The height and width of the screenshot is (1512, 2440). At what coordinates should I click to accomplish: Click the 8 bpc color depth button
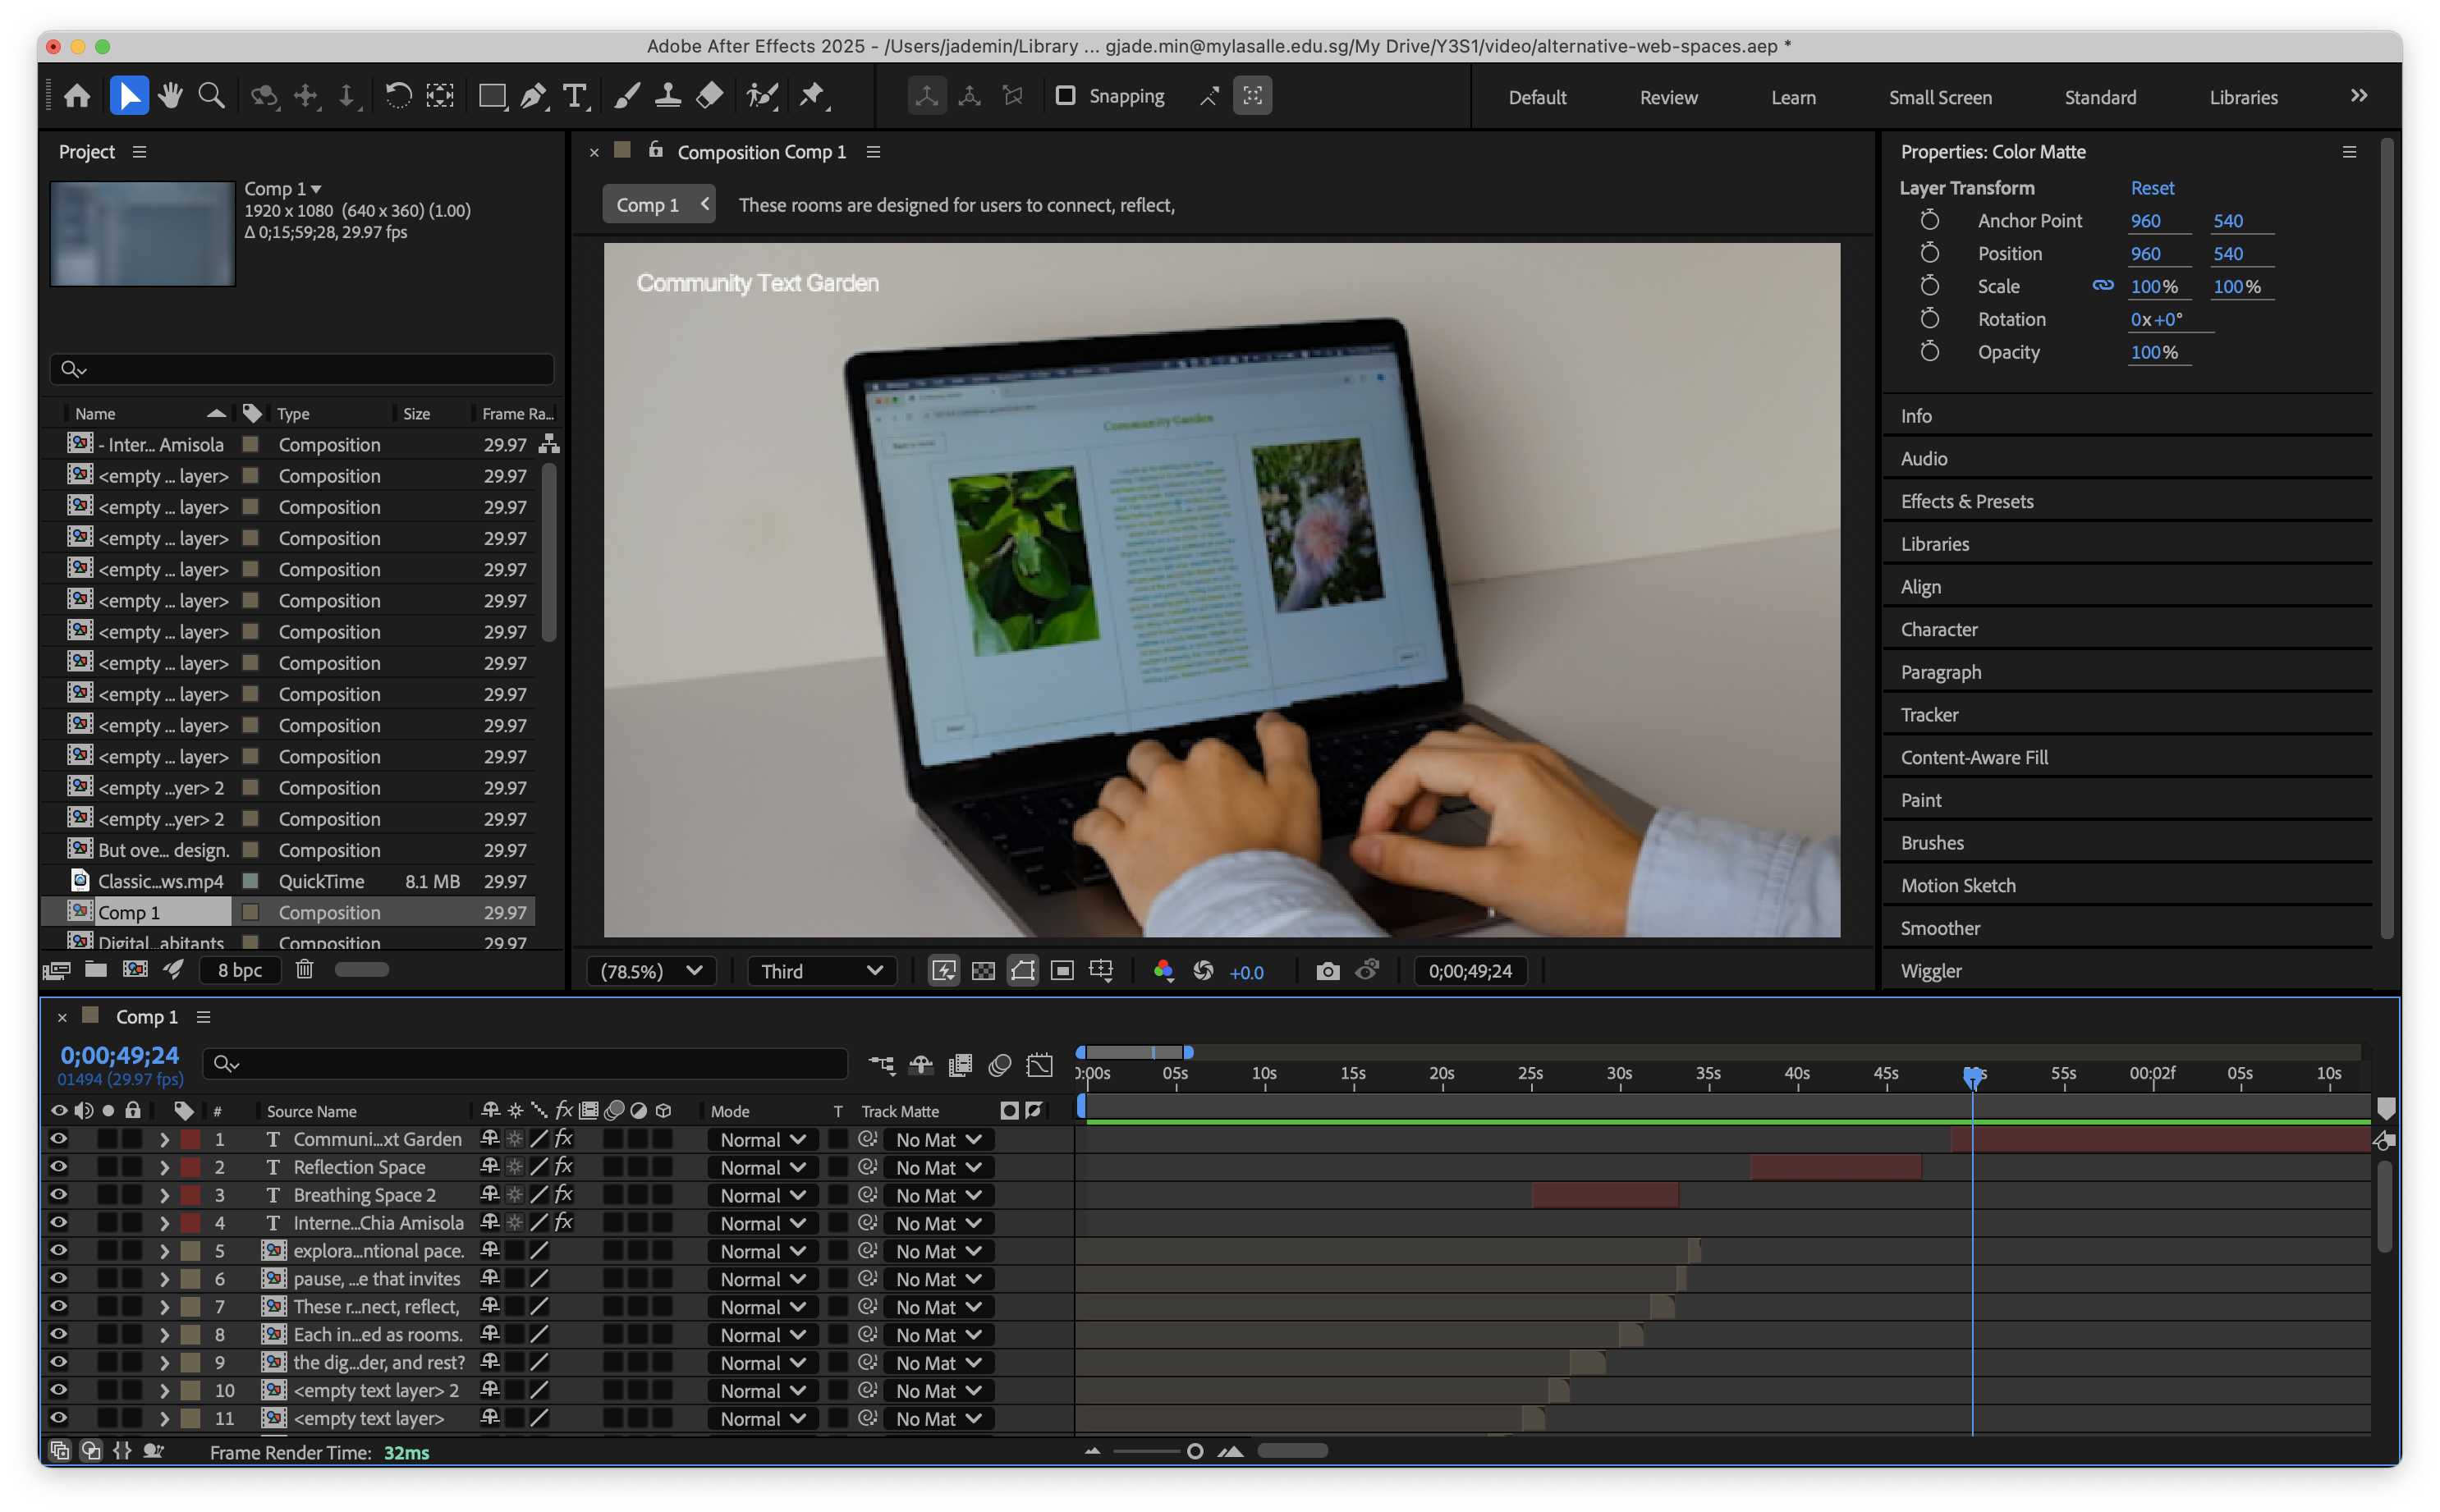pos(240,969)
